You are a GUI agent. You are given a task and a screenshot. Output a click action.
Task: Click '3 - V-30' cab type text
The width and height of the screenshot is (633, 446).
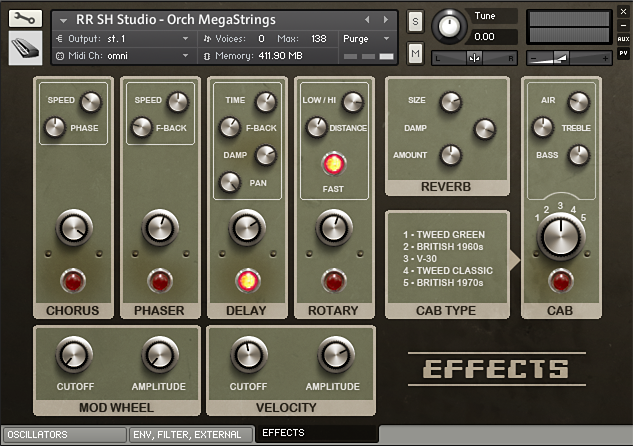pyautogui.click(x=420, y=259)
